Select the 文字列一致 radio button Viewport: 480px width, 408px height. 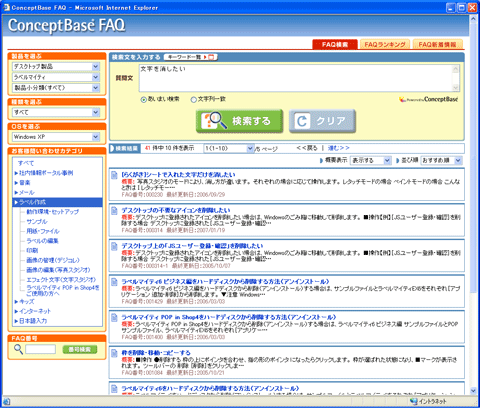pyautogui.click(x=193, y=99)
